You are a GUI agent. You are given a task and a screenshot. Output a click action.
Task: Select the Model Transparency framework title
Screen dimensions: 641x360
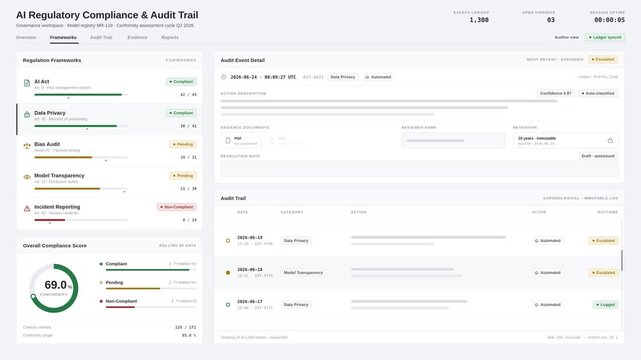[59, 175]
